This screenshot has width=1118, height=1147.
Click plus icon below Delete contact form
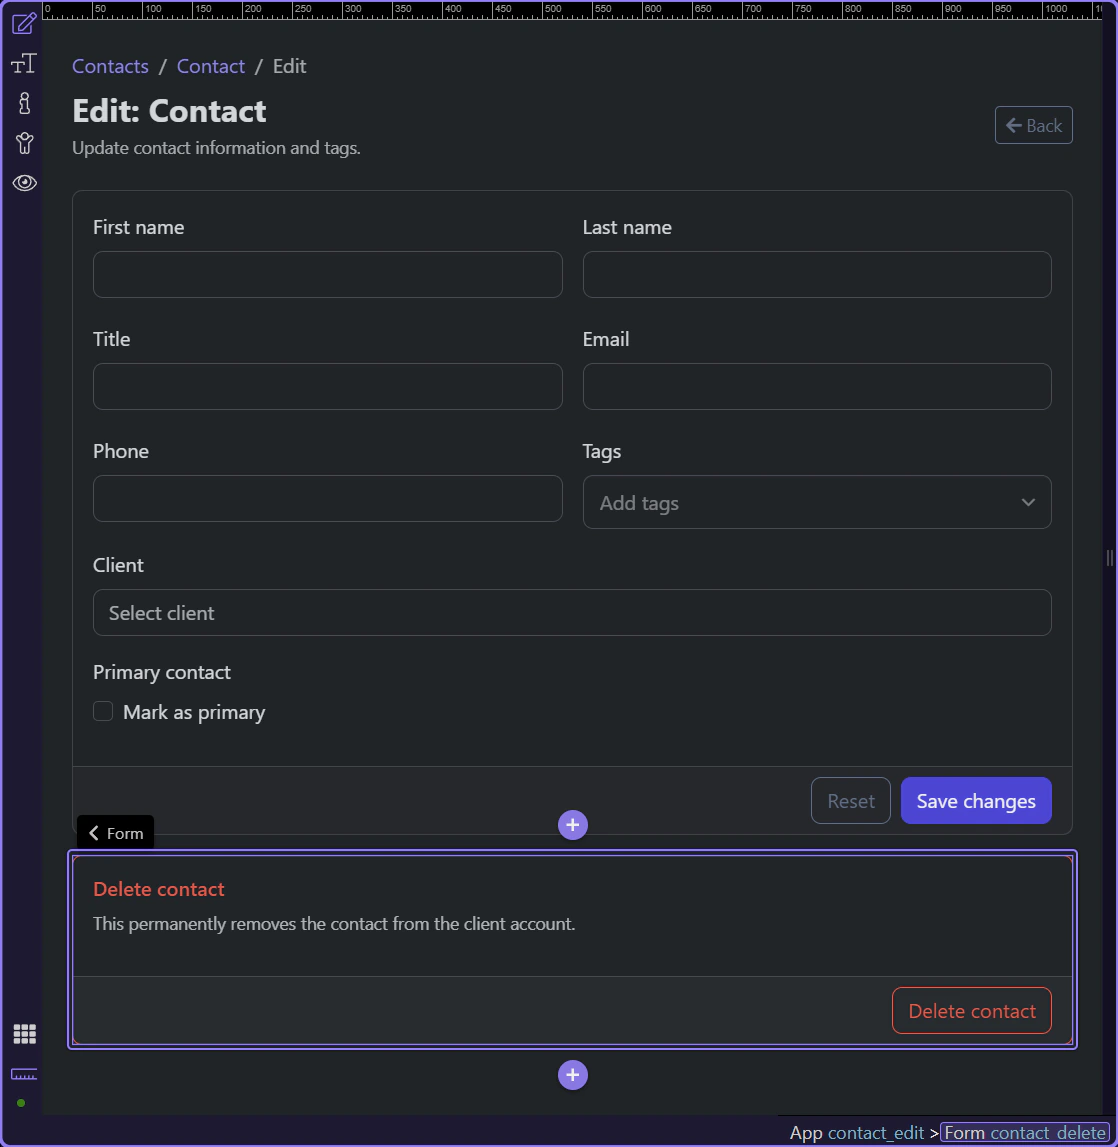[572, 1075]
